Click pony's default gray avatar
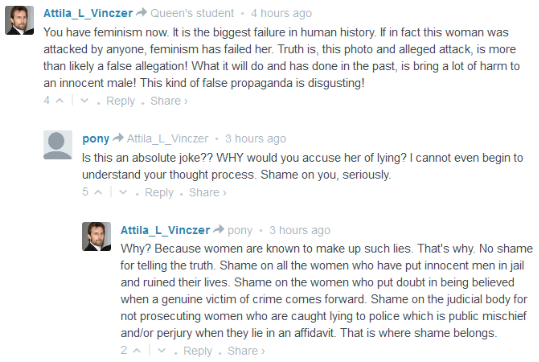This screenshot has width=539, height=362. [x=58, y=145]
